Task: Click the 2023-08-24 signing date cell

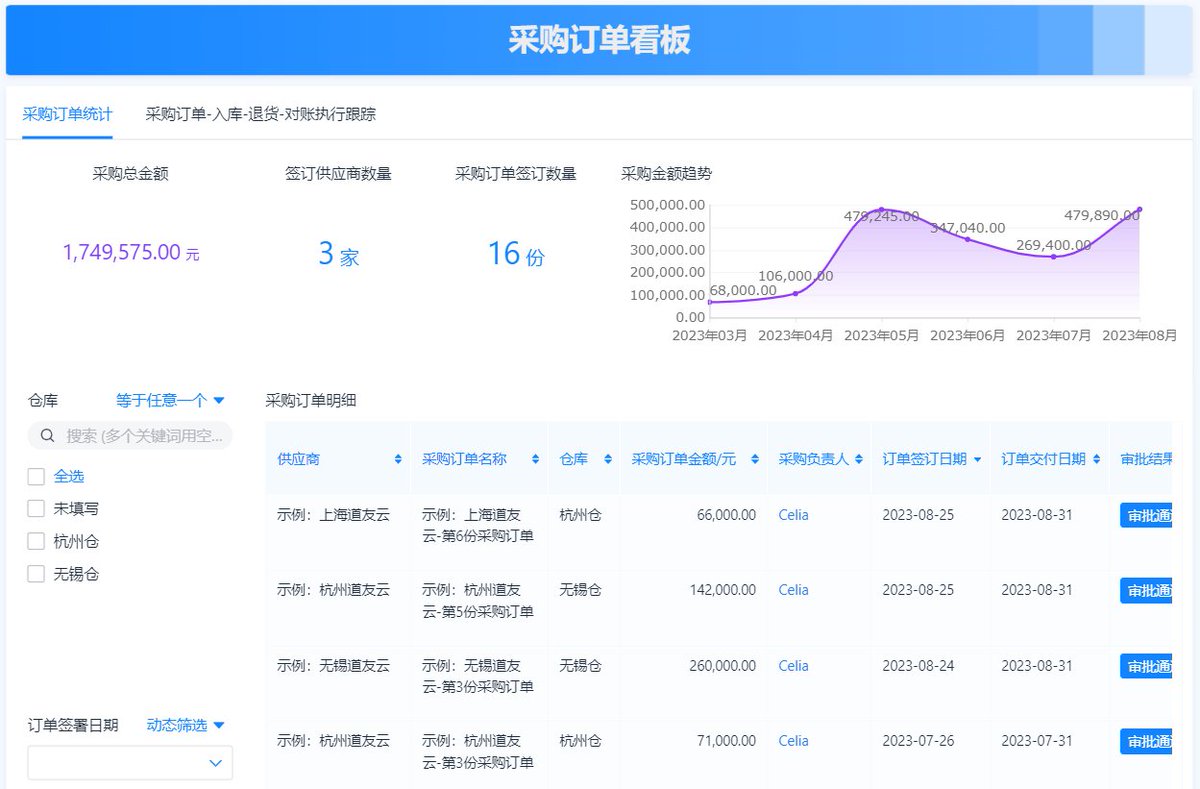Action: point(917,666)
